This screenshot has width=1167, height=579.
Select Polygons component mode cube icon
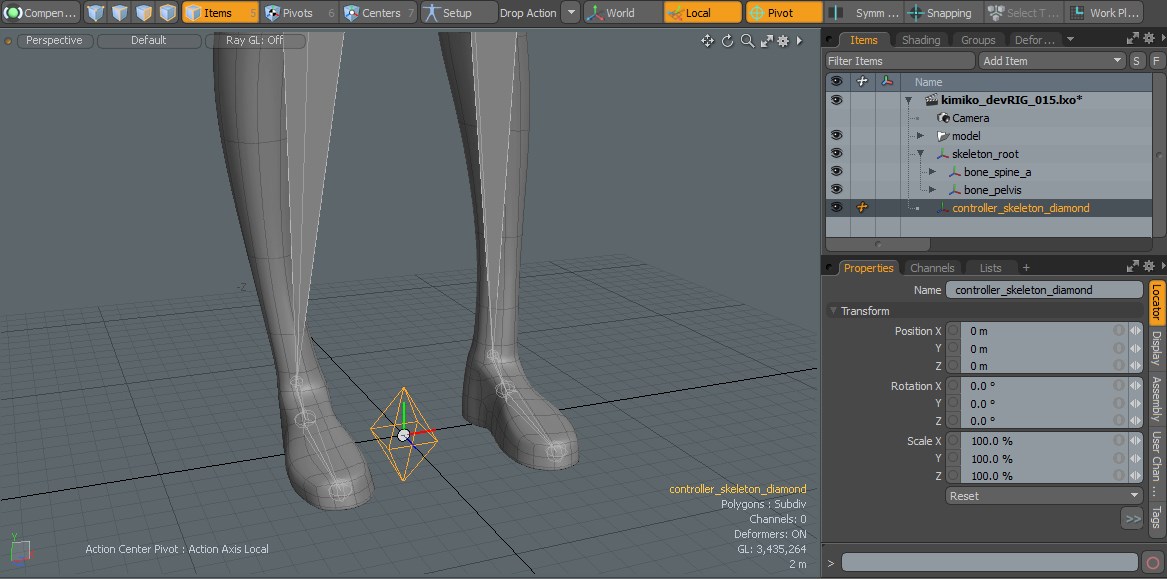[144, 13]
